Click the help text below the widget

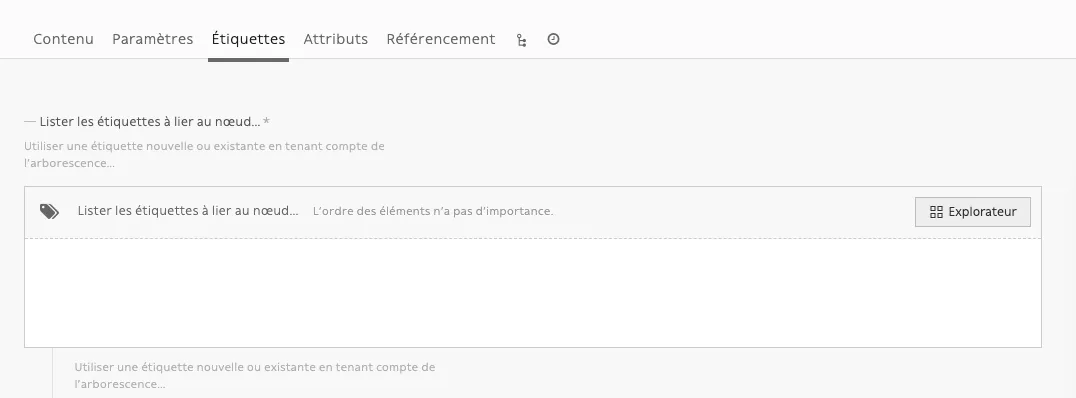tap(255, 375)
